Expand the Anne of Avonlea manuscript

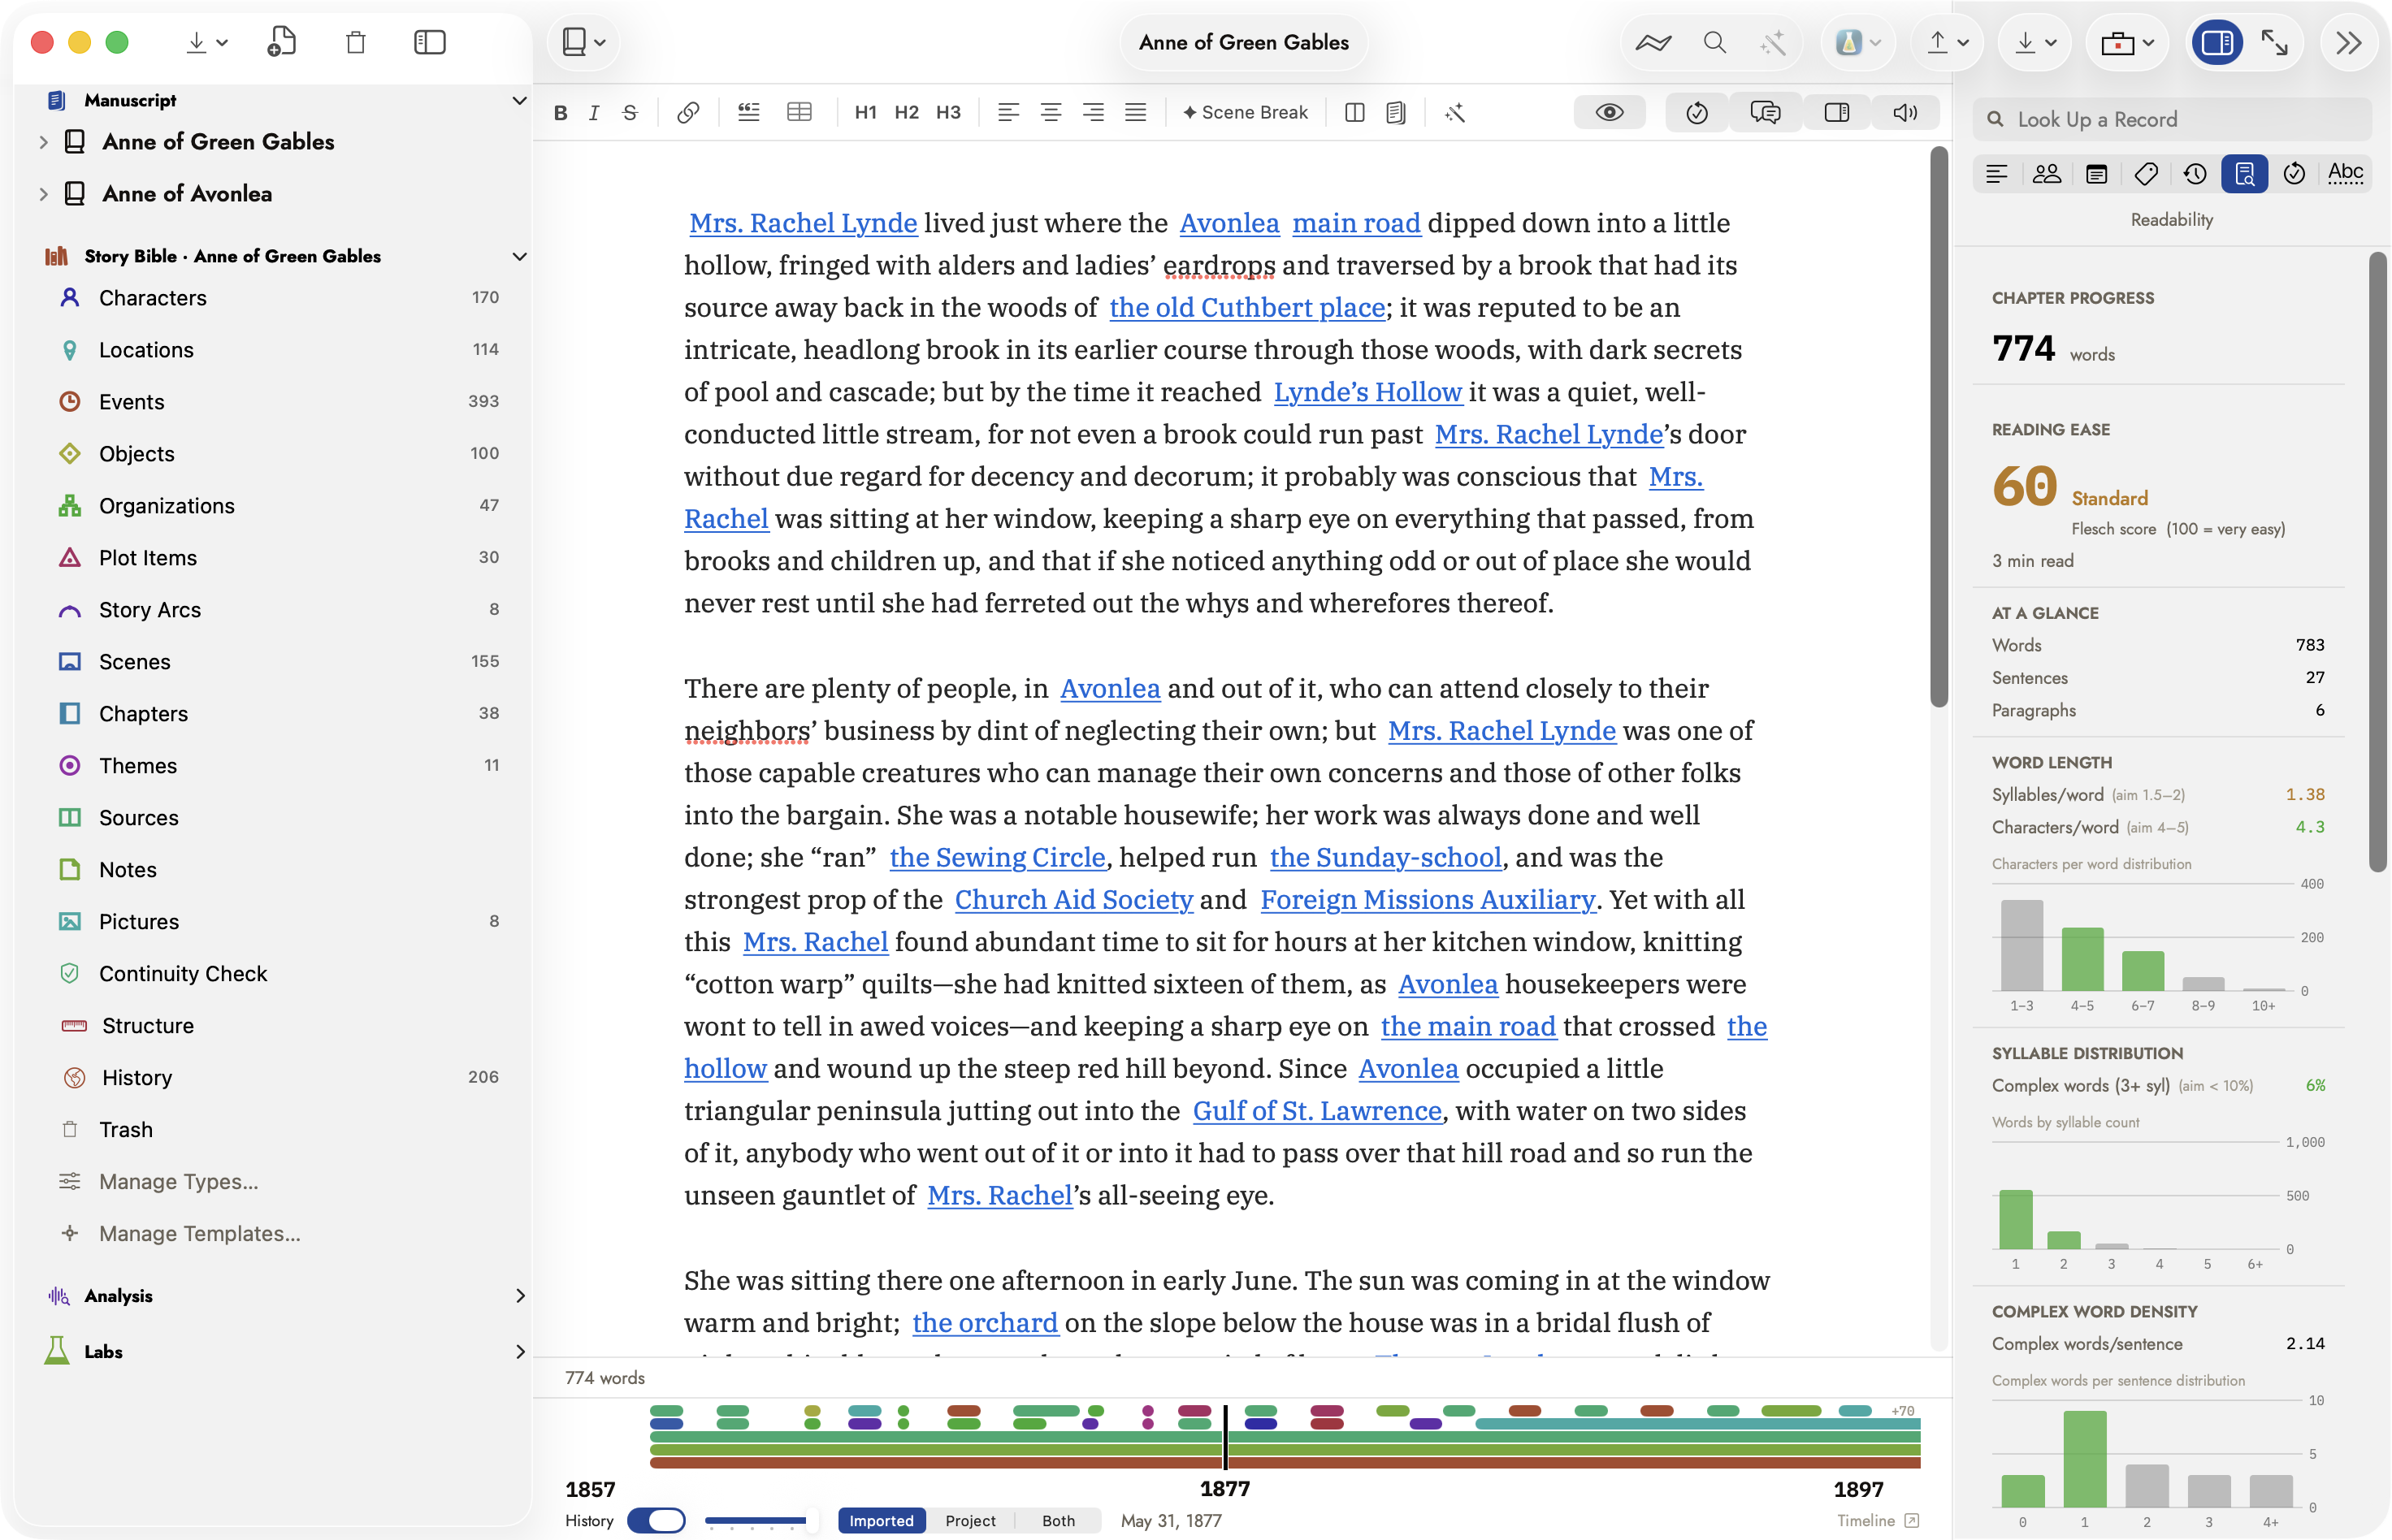tap(43, 194)
